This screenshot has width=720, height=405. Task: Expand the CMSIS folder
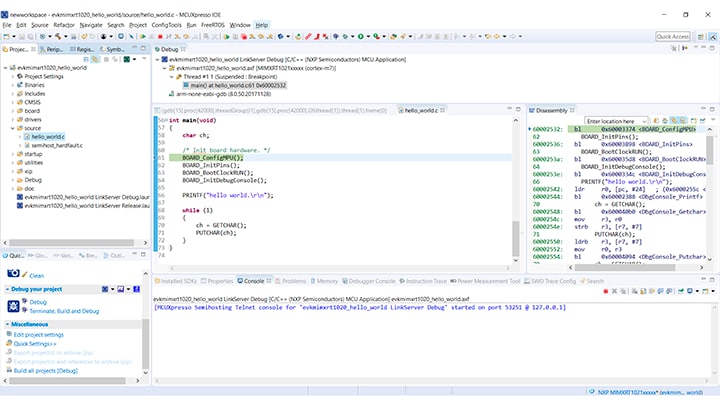tap(14, 102)
